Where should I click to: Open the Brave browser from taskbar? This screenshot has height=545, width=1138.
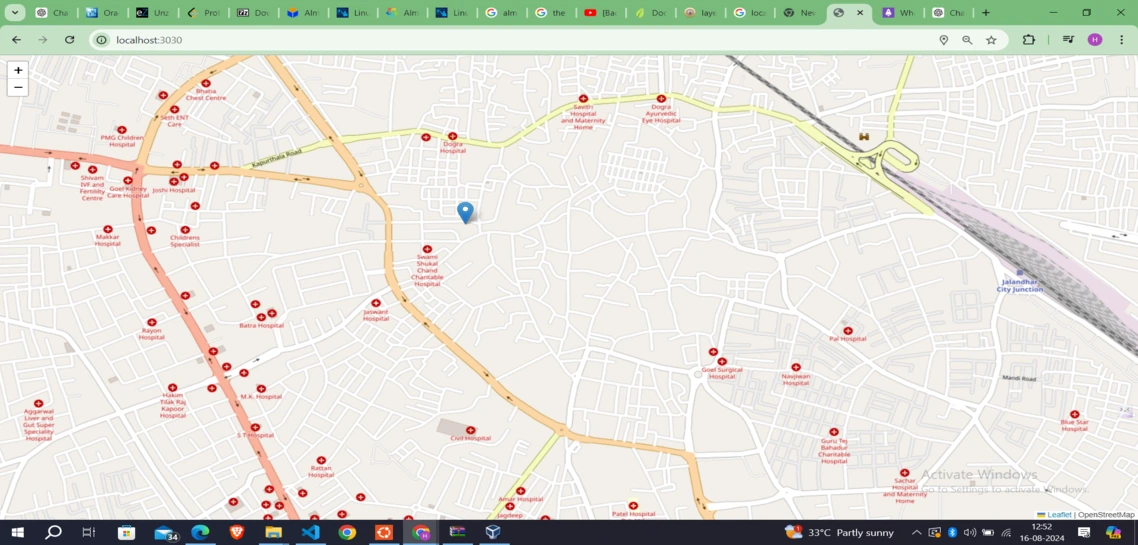[x=237, y=533]
